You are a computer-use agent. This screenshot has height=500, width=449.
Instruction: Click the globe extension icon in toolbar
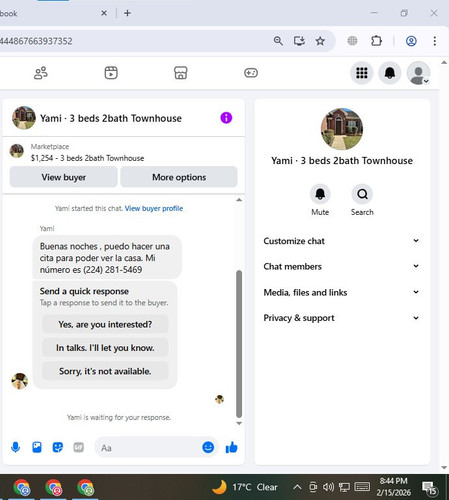point(352,41)
